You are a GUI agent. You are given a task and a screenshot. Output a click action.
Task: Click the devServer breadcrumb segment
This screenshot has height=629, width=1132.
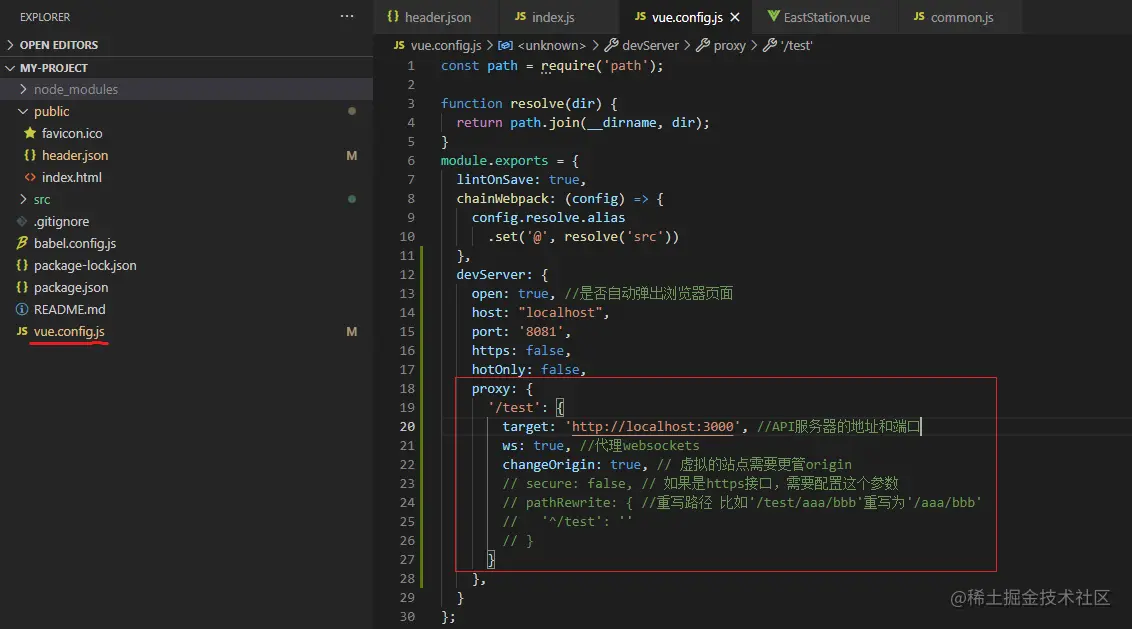coord(650,45)
